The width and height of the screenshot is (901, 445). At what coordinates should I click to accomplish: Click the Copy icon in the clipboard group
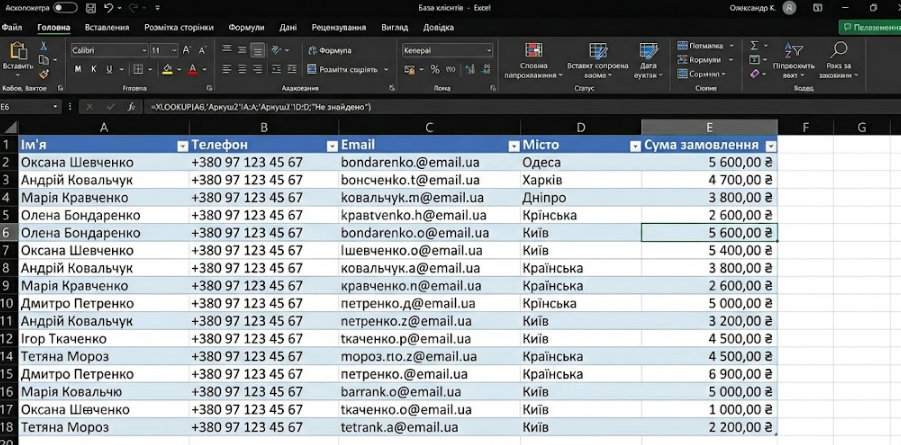tap(44, 60)
